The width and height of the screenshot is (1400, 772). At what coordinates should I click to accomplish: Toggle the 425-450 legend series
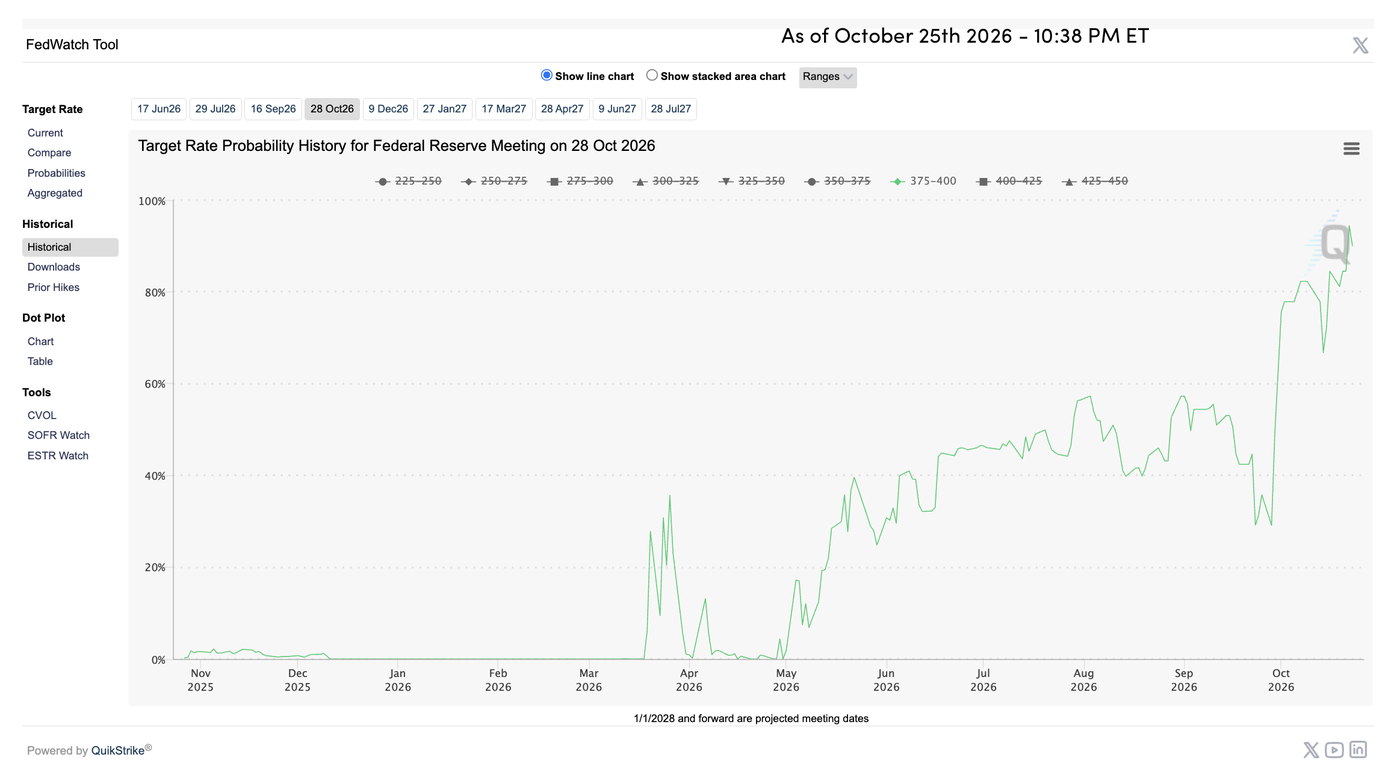coord(1095,181)
